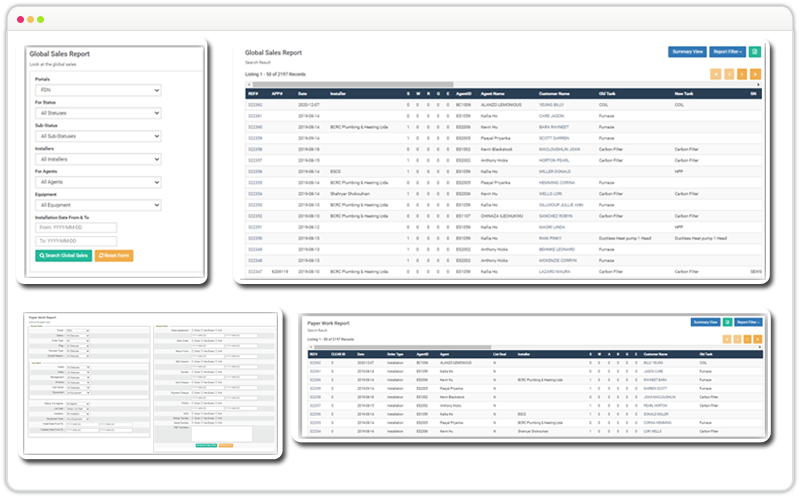Jump to first page in Global Sales Report
The width and height of the screenshot is (800, 500).
[715, 74]
